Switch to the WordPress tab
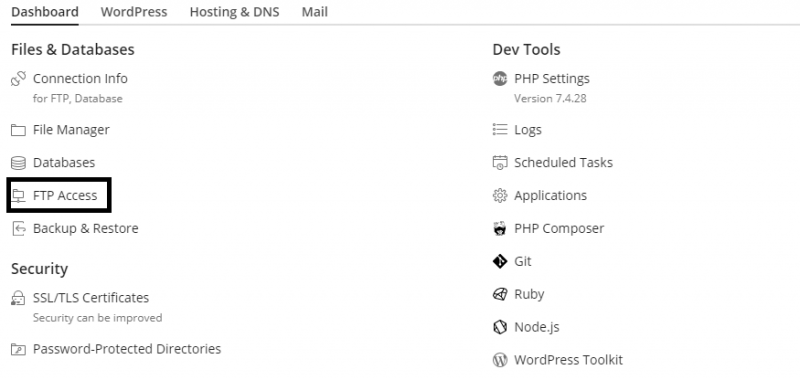The image size is (800, 380). (134, 12)
